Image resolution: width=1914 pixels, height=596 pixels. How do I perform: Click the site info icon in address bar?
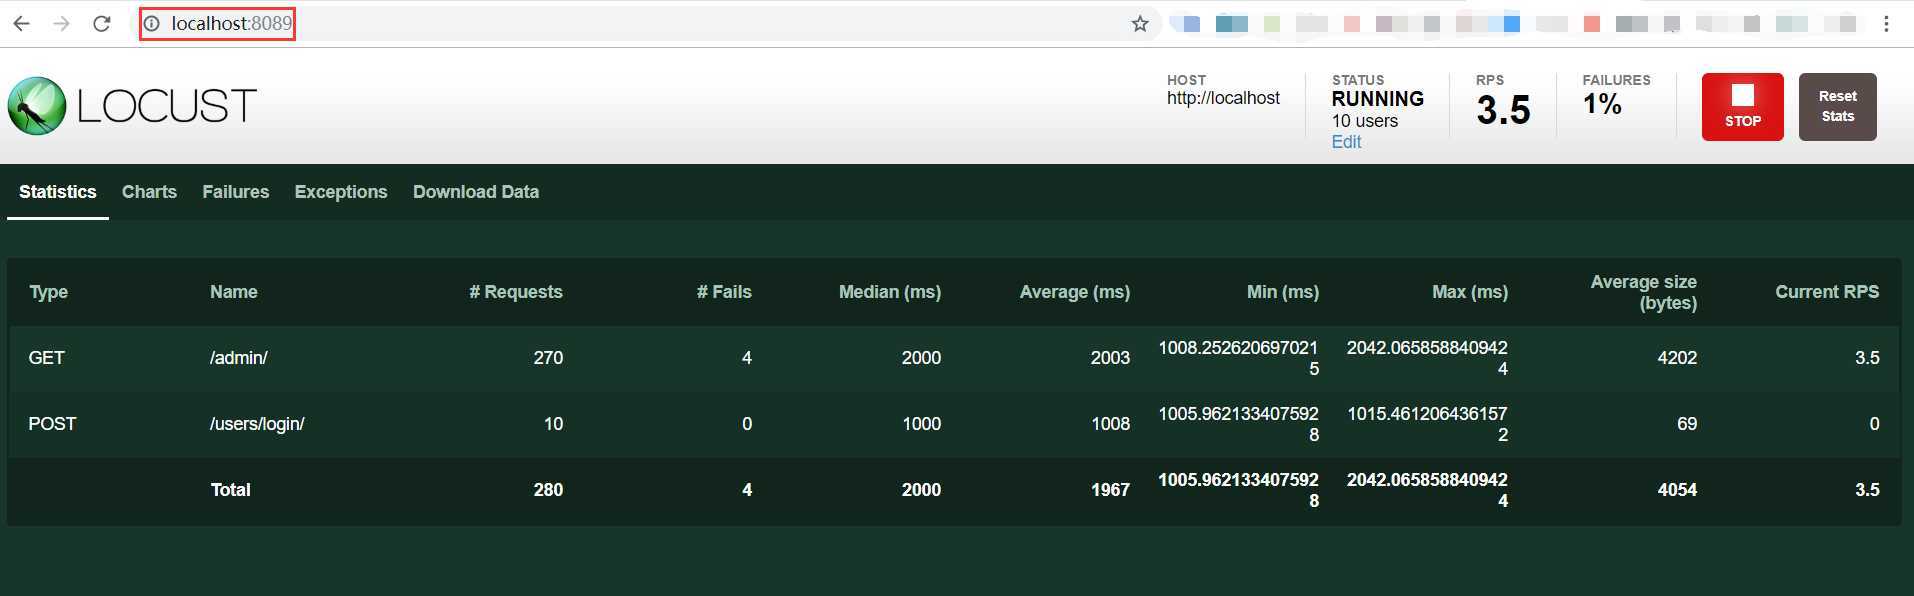[x=151, y=23]
